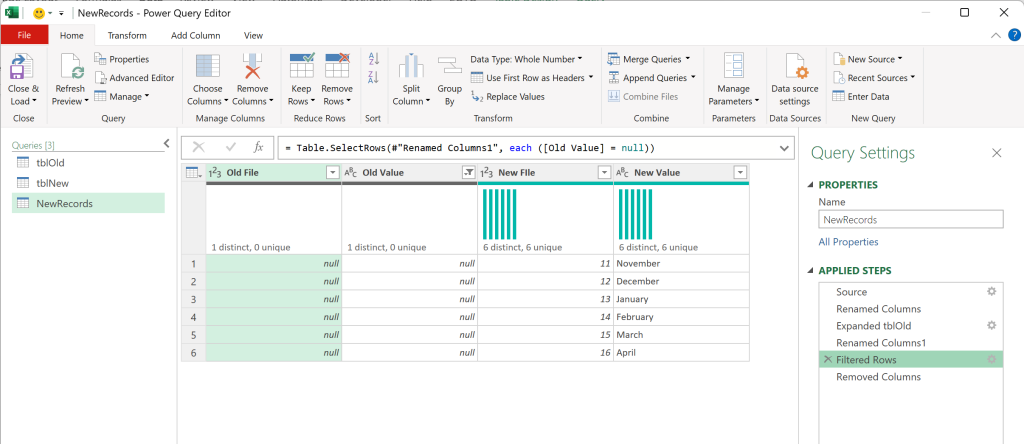Click the February cell
1024x444 pixels.
coord(681,317)
